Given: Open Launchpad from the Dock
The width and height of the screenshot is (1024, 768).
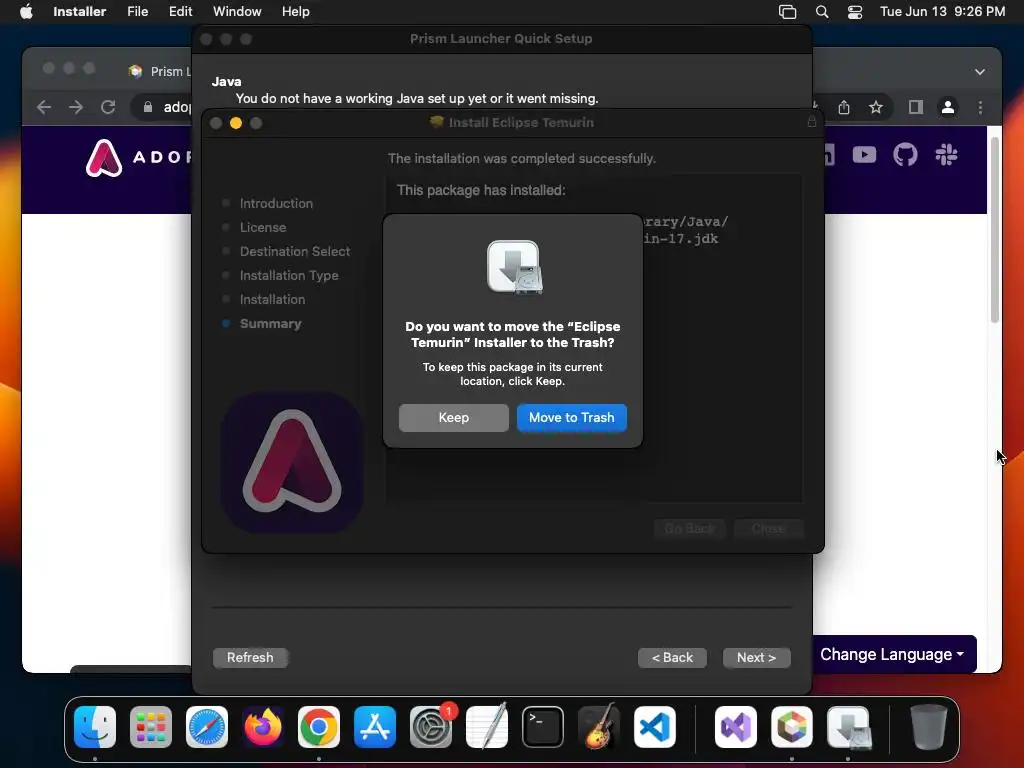Looking at the screenshot, I should [151, 727].
